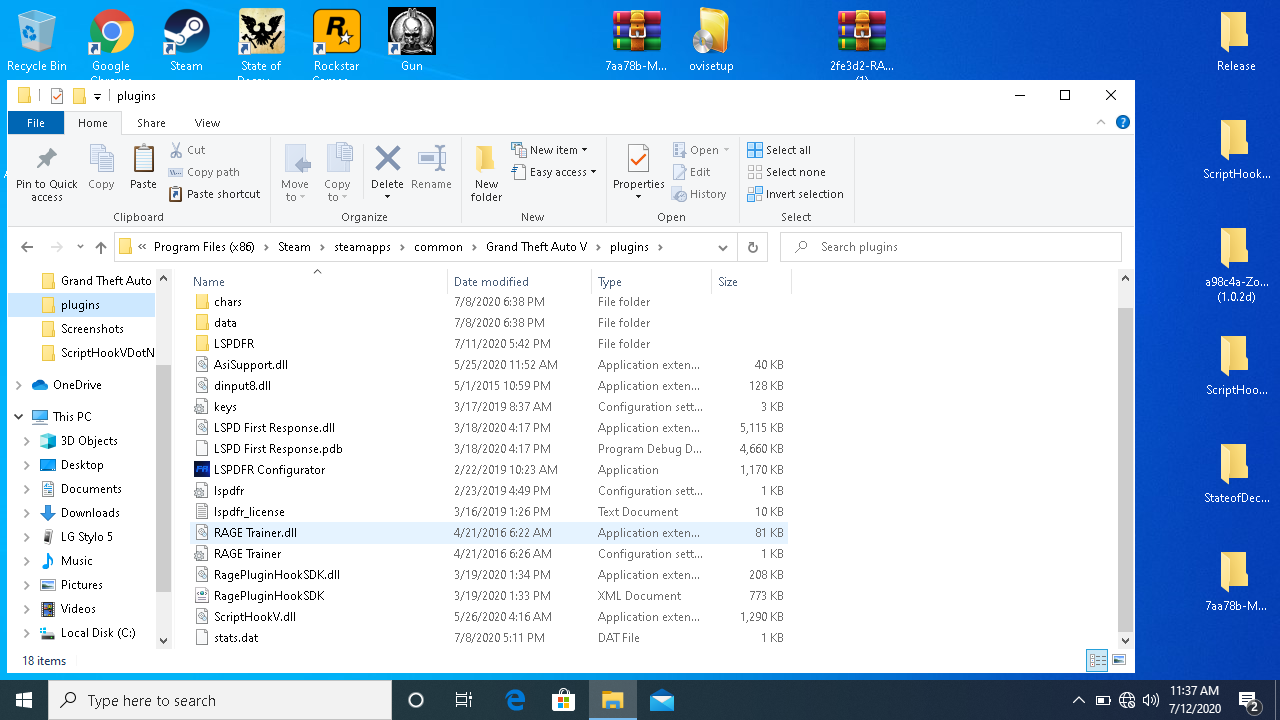The image size is (1280, 720).
Task: Go up one folder level arrow
Action: (101, 247)
